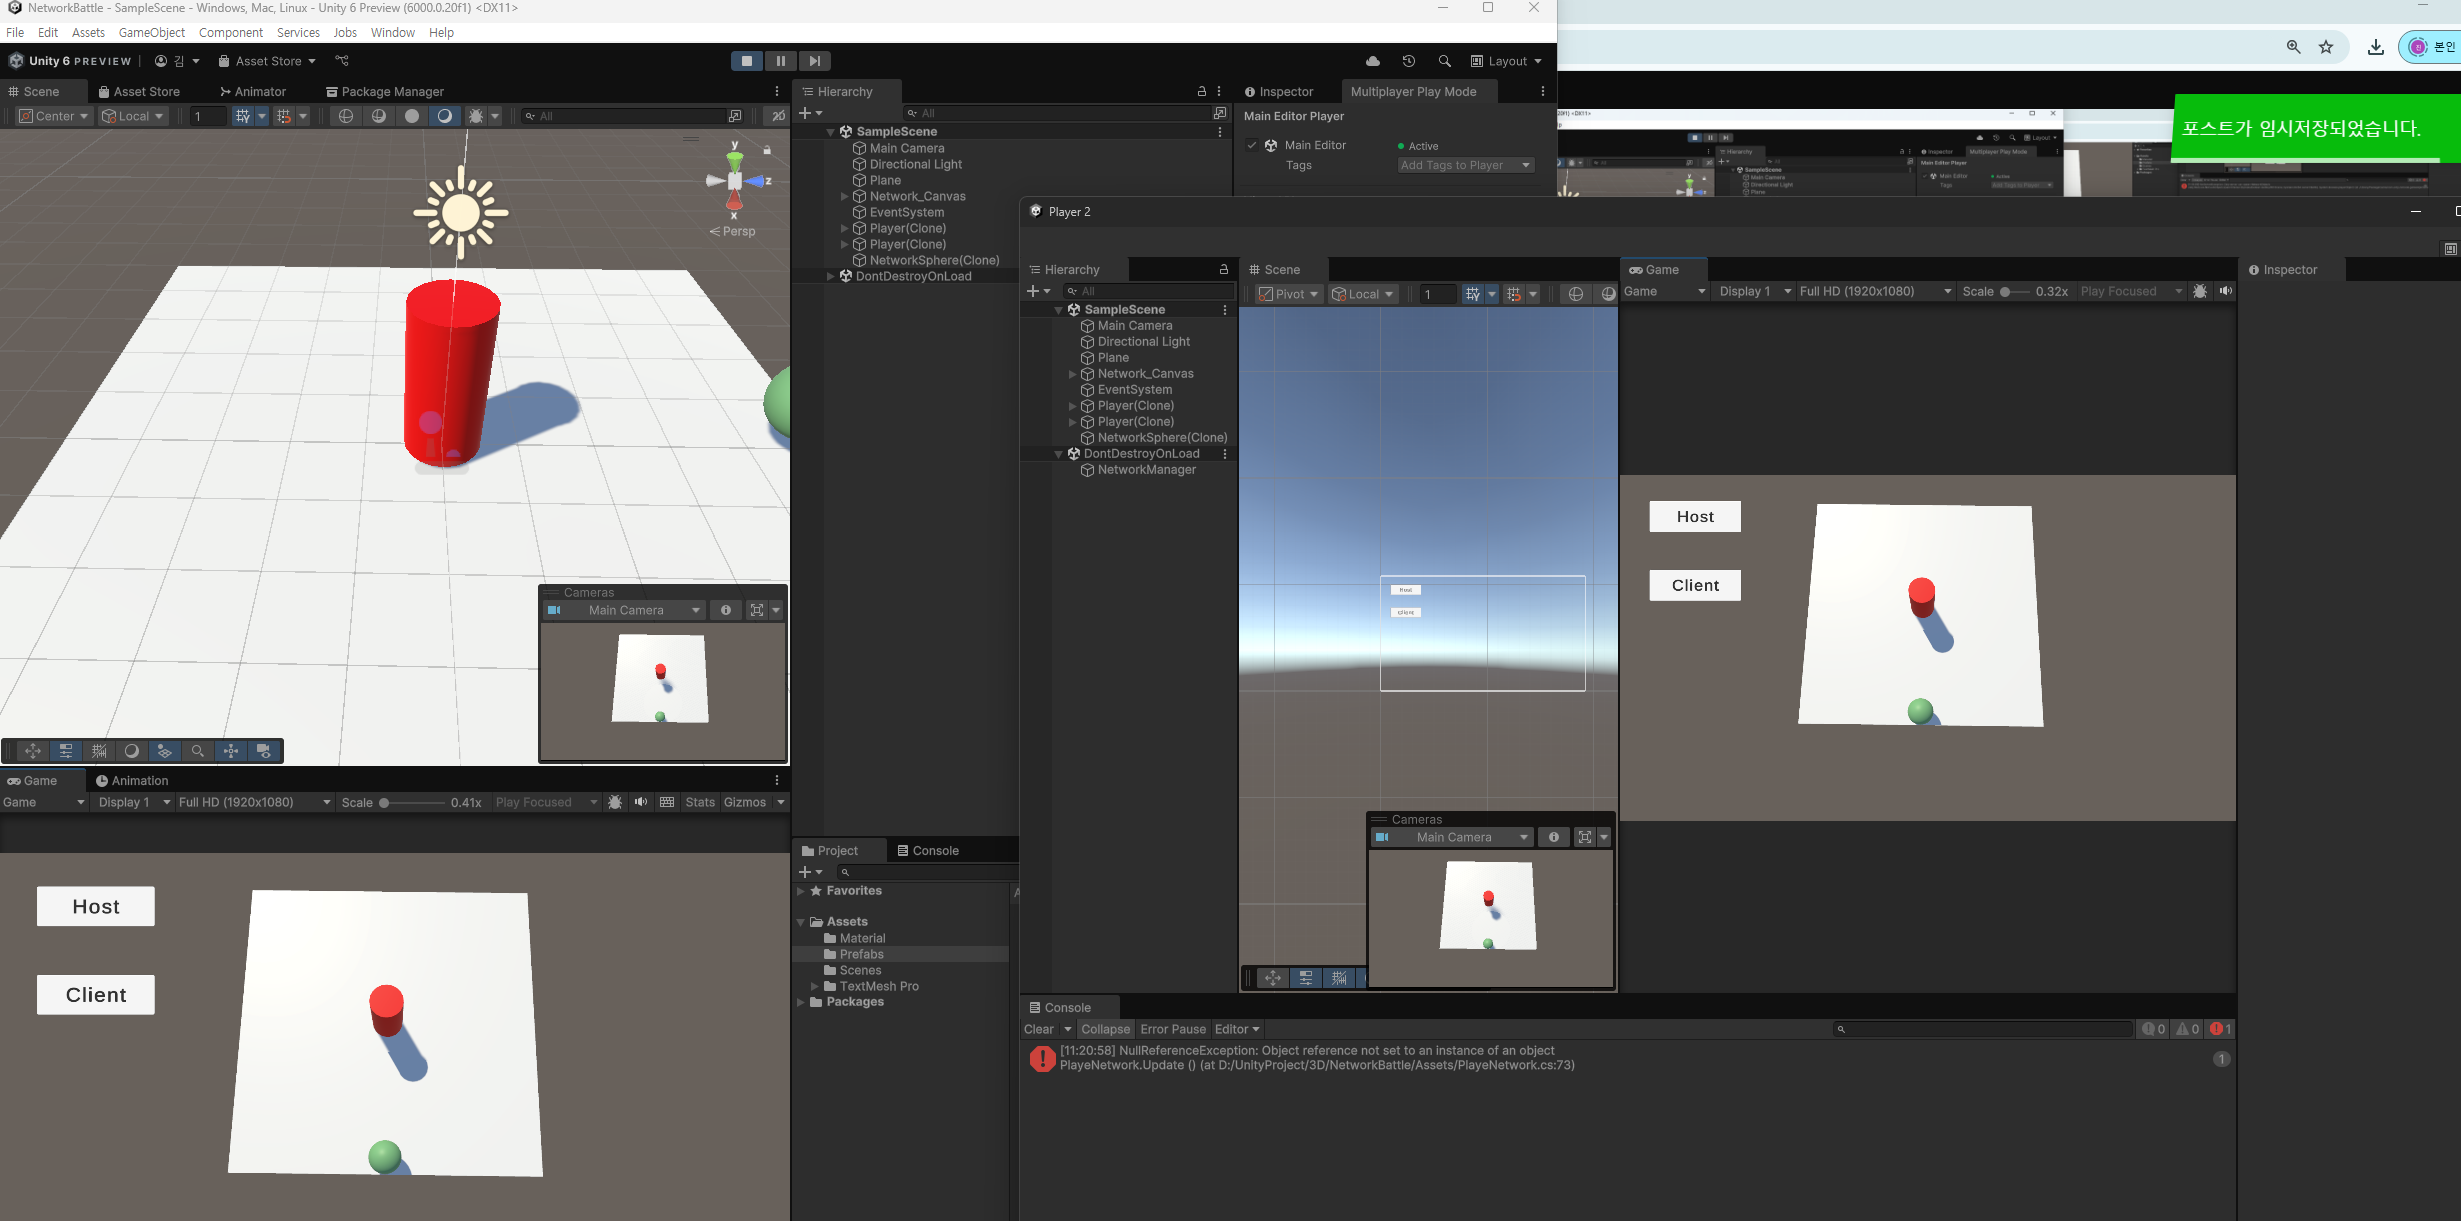The image size is (2461, 1221).
Task: Open the Unity Cloud icon
Action: click(1373, 61)
